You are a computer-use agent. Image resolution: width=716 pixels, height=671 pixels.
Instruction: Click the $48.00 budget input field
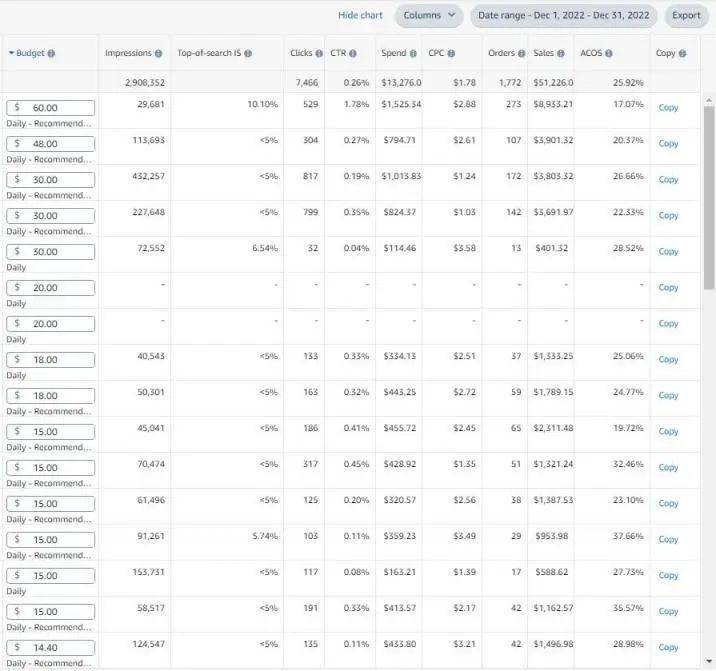click(51, 144)
